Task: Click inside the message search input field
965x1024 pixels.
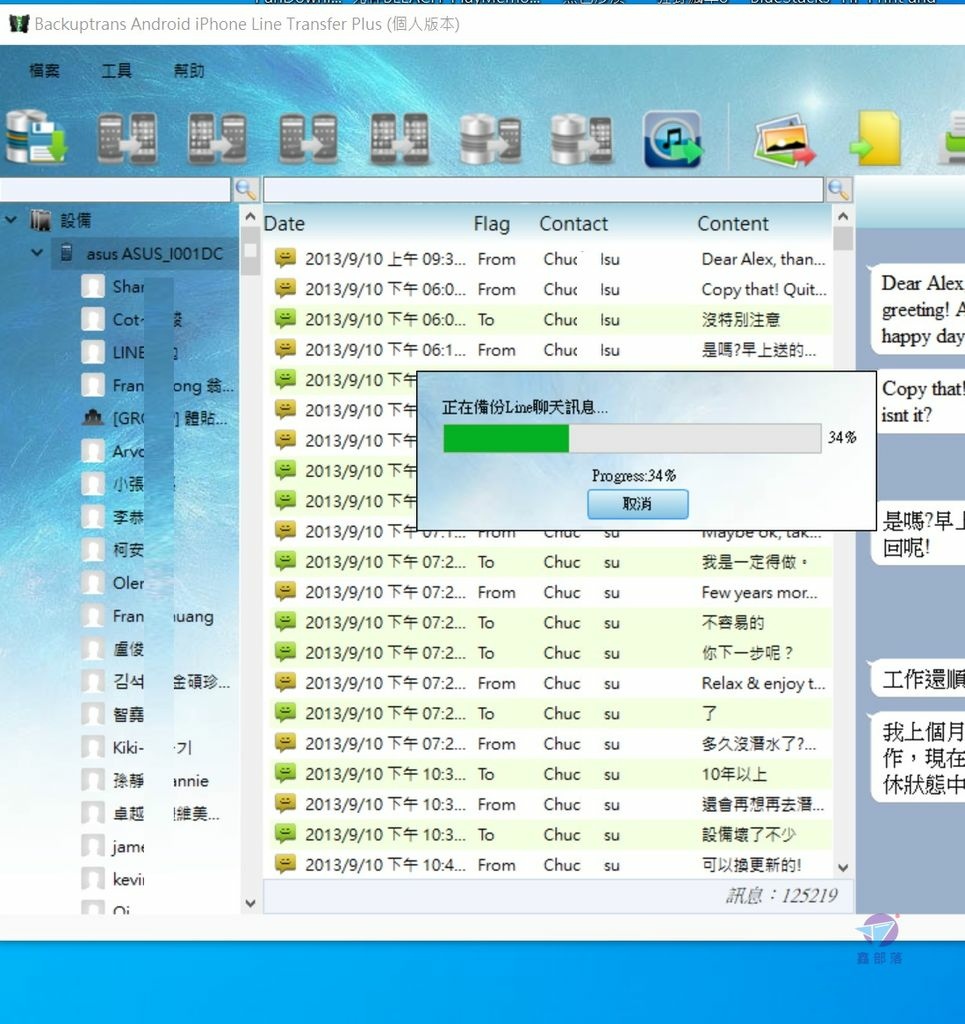Action: 543,189
